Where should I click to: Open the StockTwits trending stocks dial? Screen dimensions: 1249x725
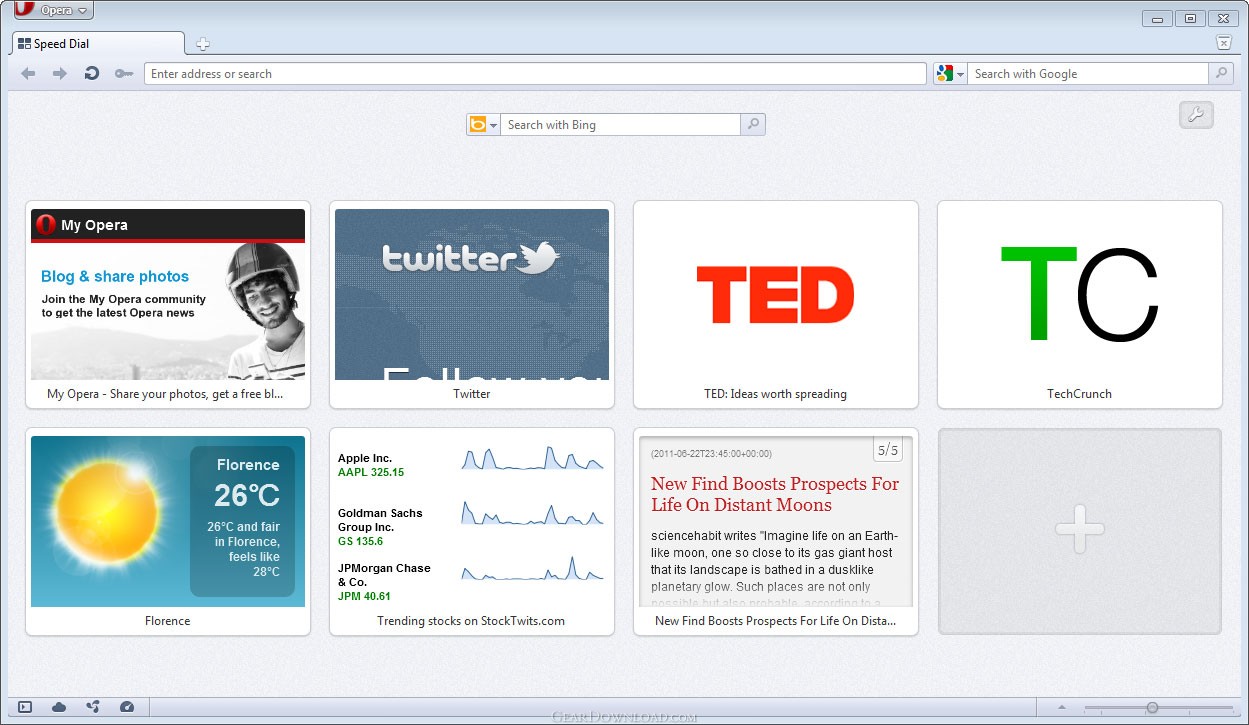(x=472, y=521)
